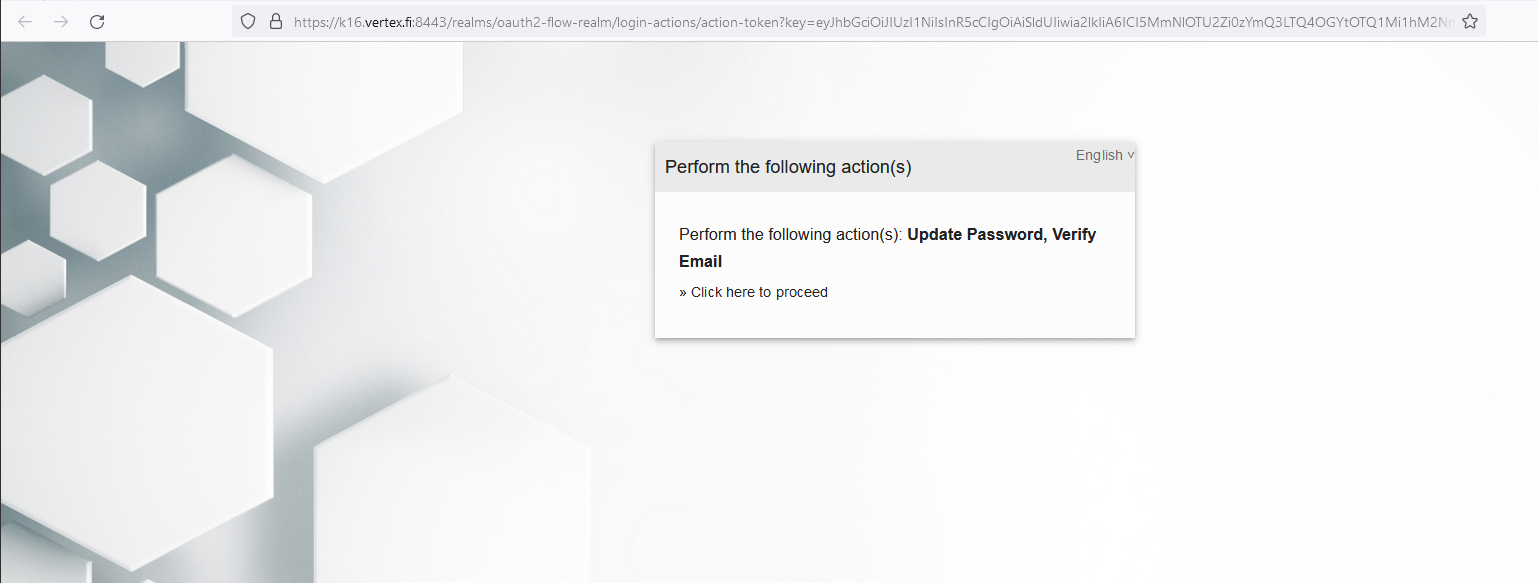Click the bold word "Email" in the card
The image size is (1538, 583).
700,262
